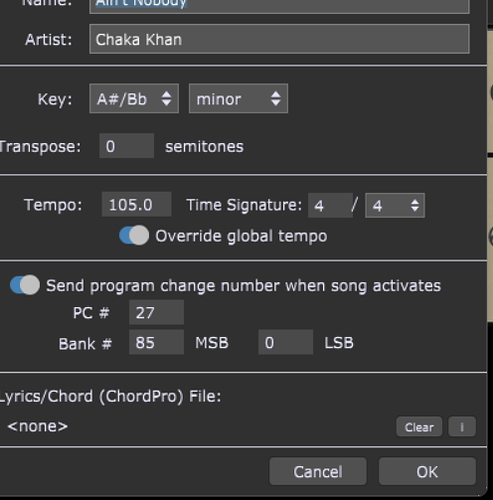Click Clear to remove ChordPro file

pyautogui.click(x=419, y=427)
